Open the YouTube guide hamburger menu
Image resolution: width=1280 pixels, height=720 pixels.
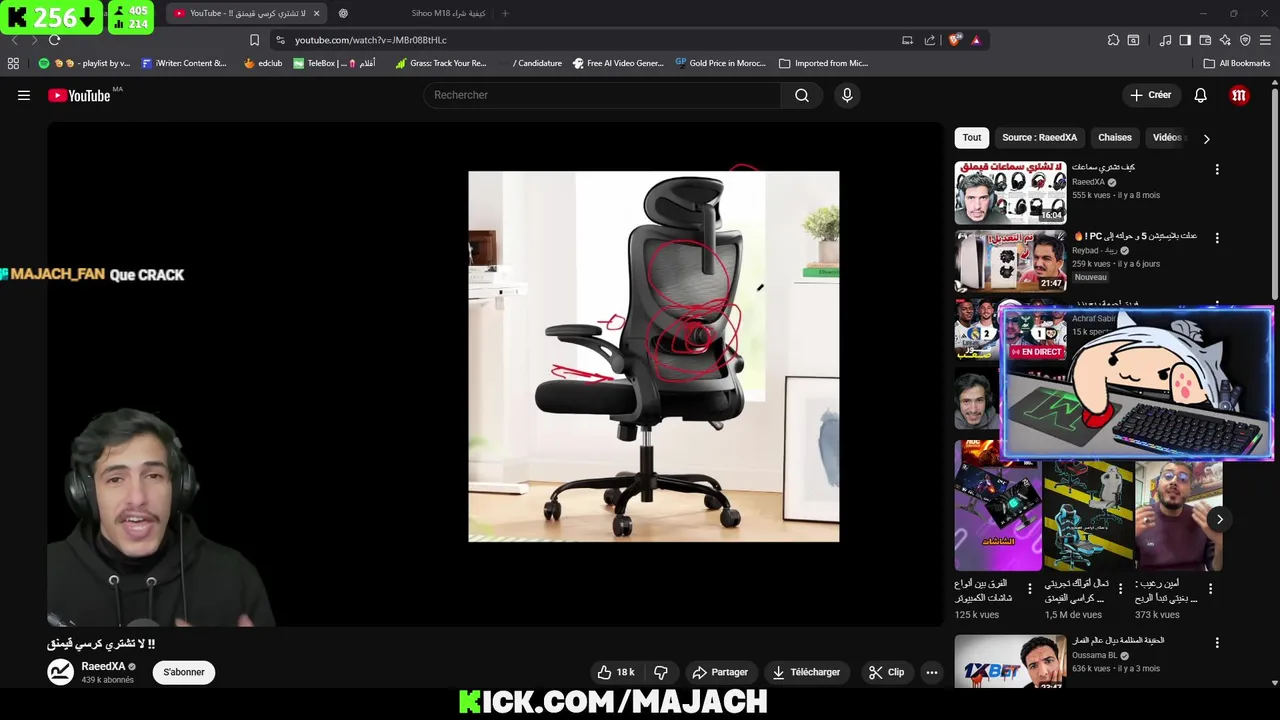click(24, 95)
